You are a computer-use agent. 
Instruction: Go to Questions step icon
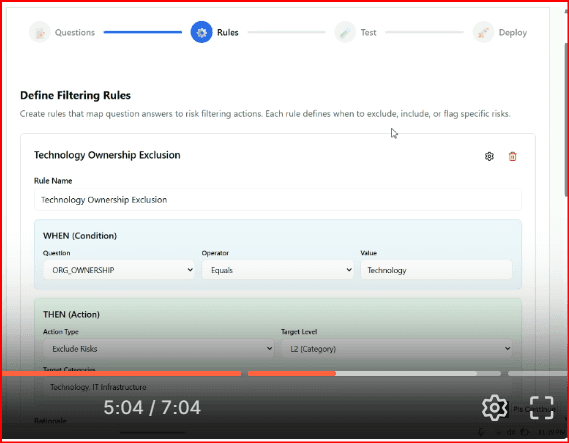pyautogui.click(x=40, y=32)
